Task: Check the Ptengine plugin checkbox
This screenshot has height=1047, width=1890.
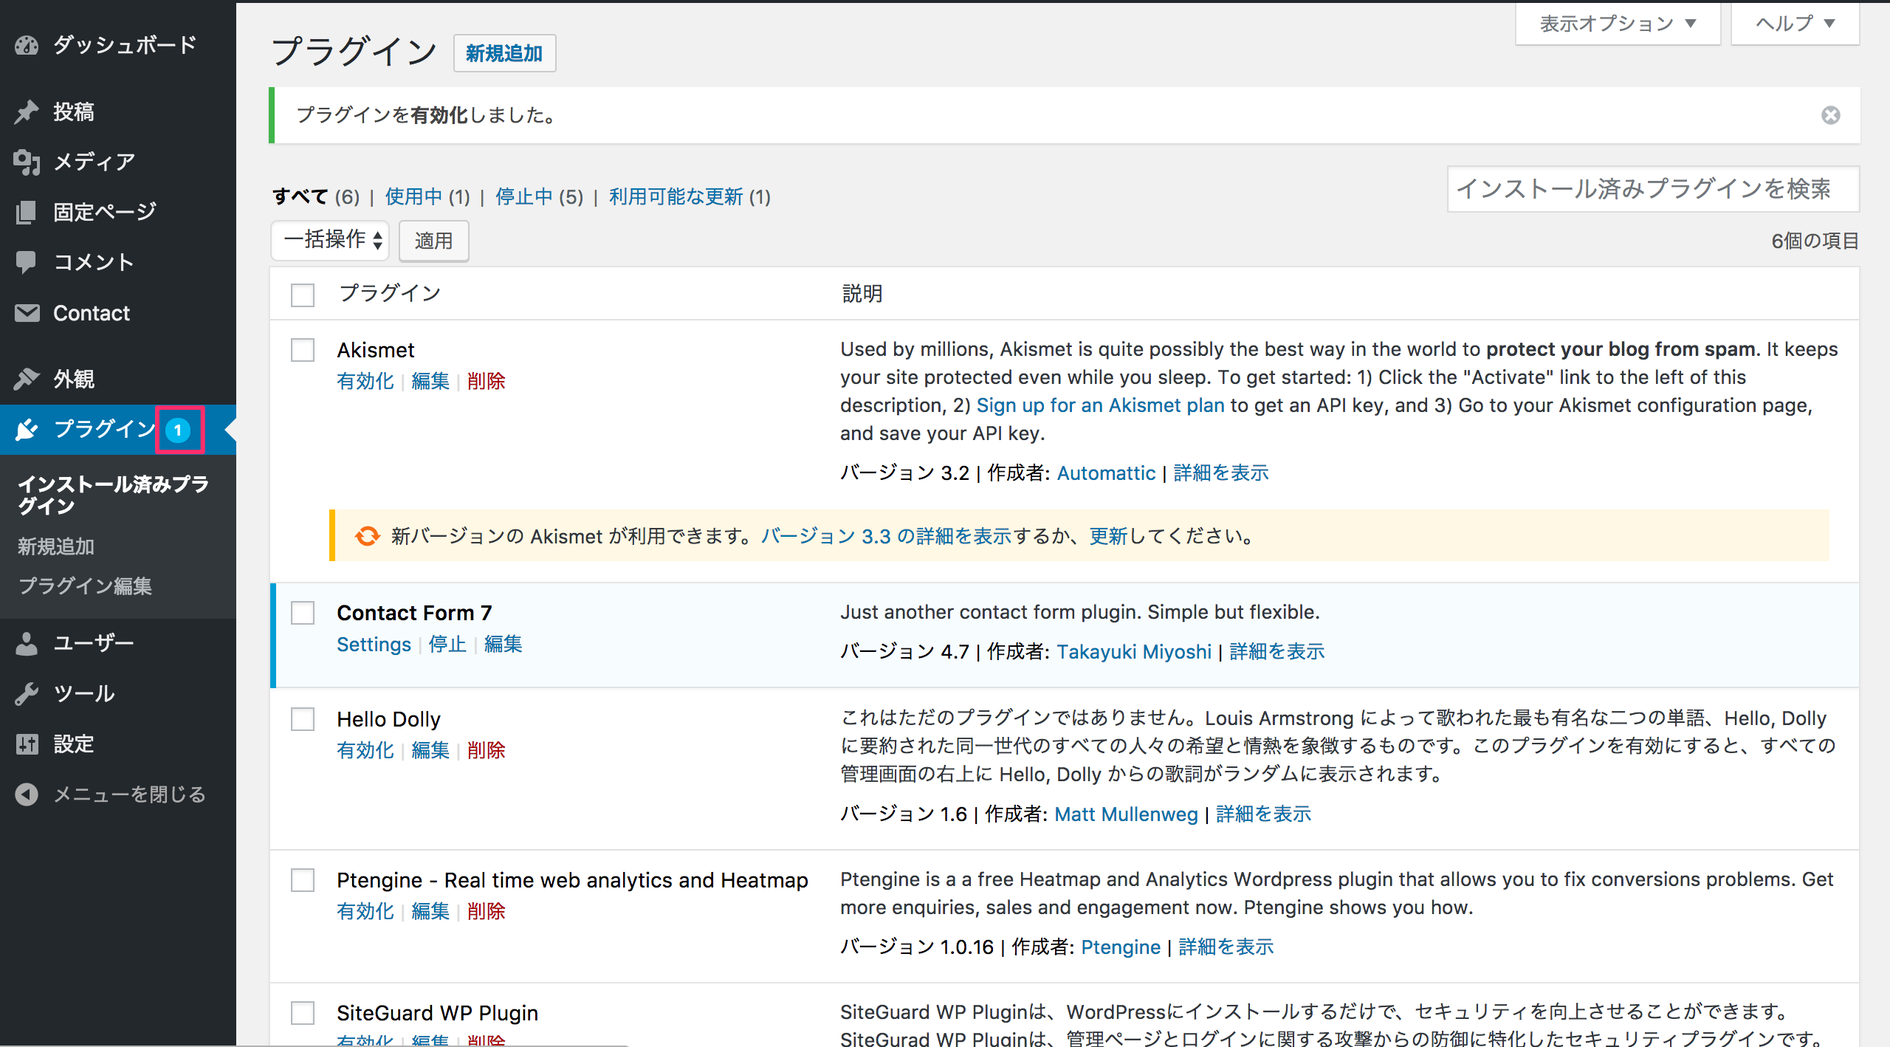Action: click(x=302, y=880)
